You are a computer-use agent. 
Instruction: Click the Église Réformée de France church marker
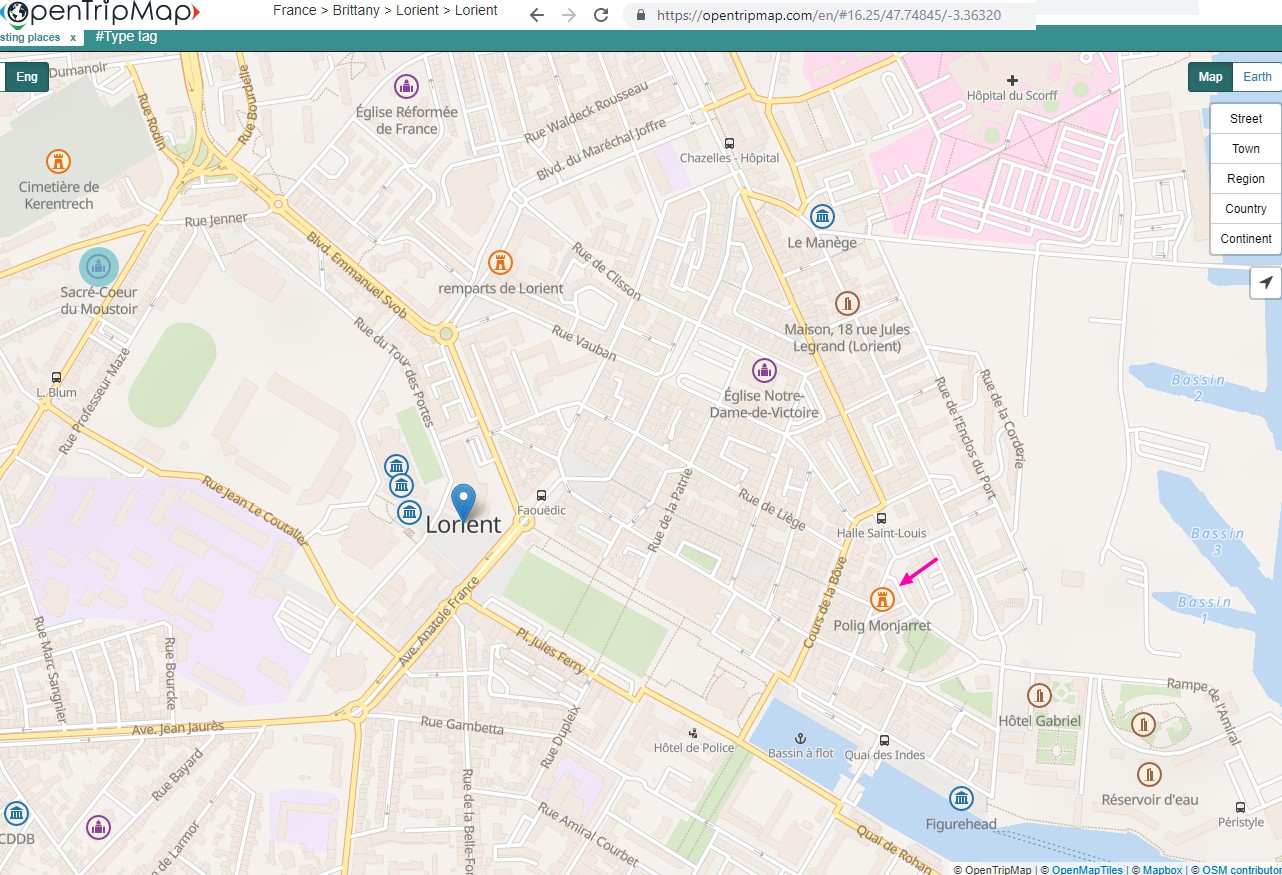point(406,86)
